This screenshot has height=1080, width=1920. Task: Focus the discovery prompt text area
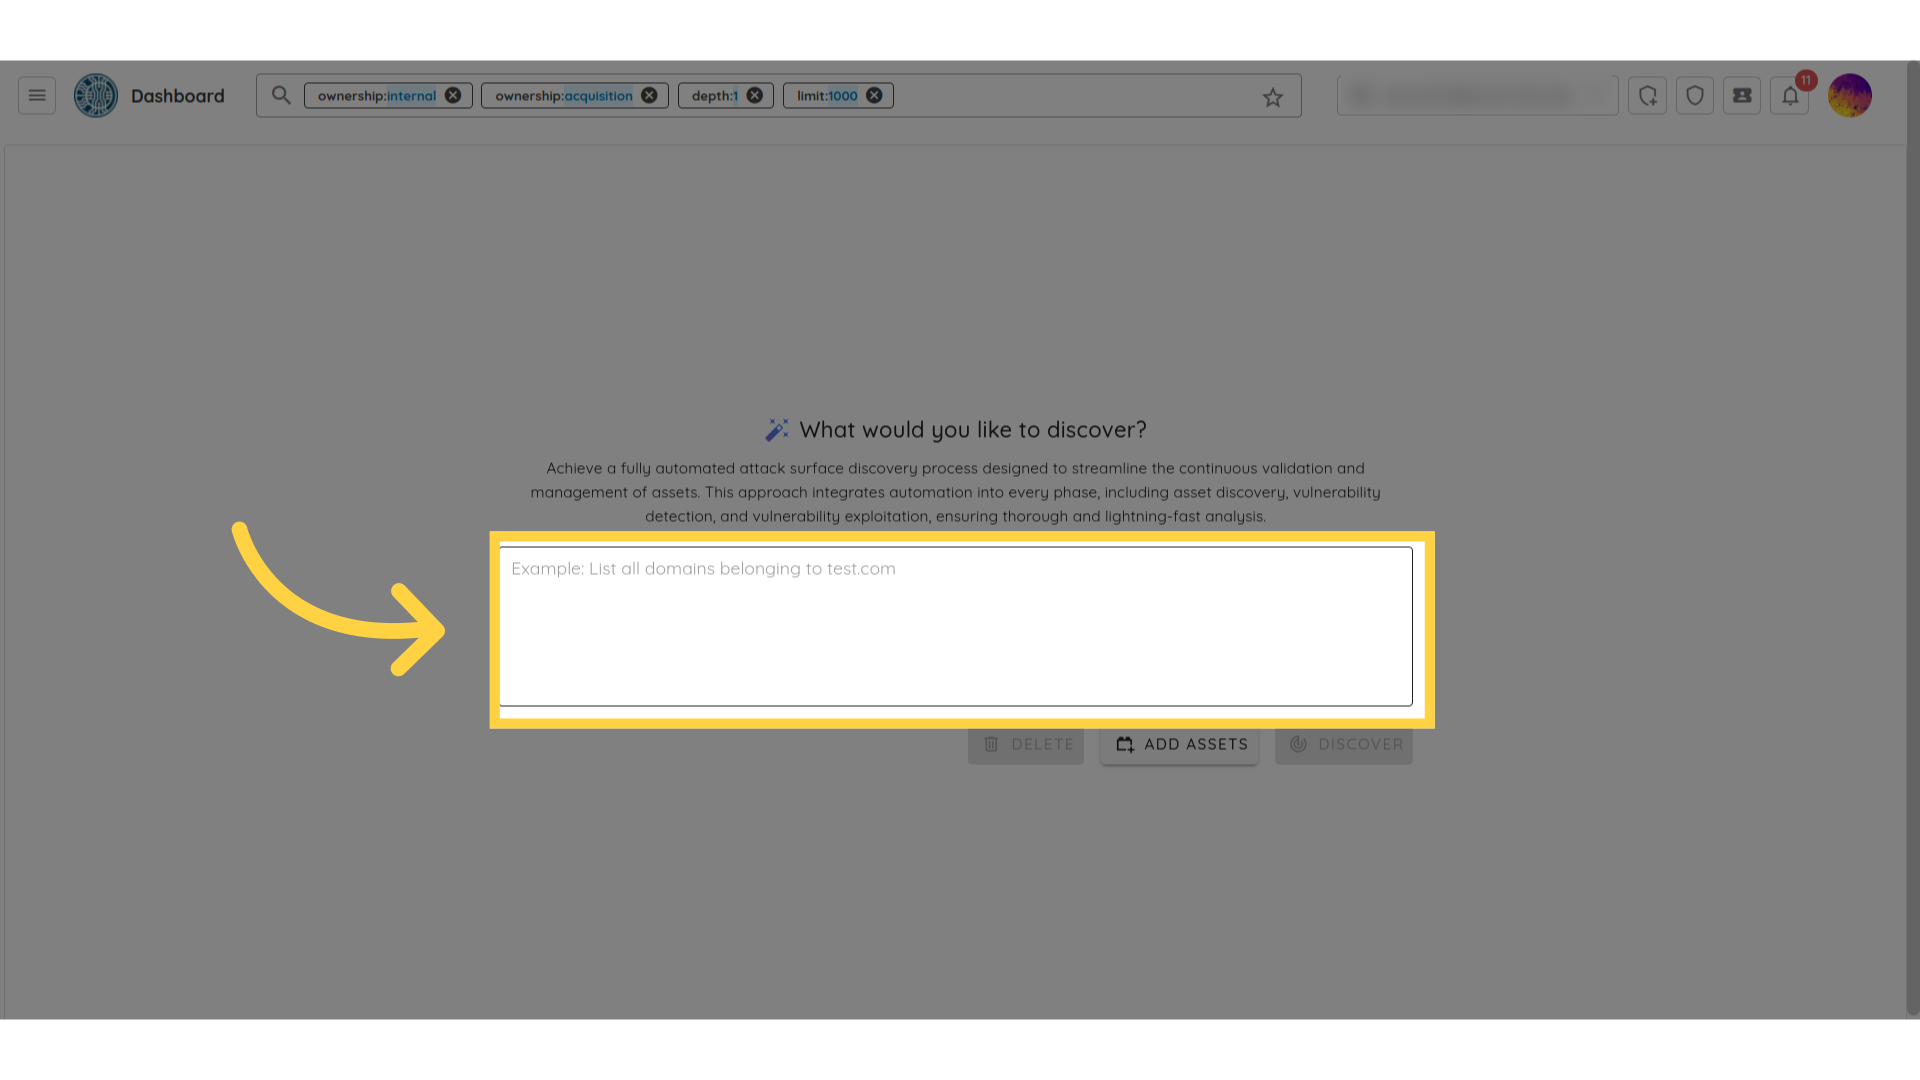click(x=955, y=626)
